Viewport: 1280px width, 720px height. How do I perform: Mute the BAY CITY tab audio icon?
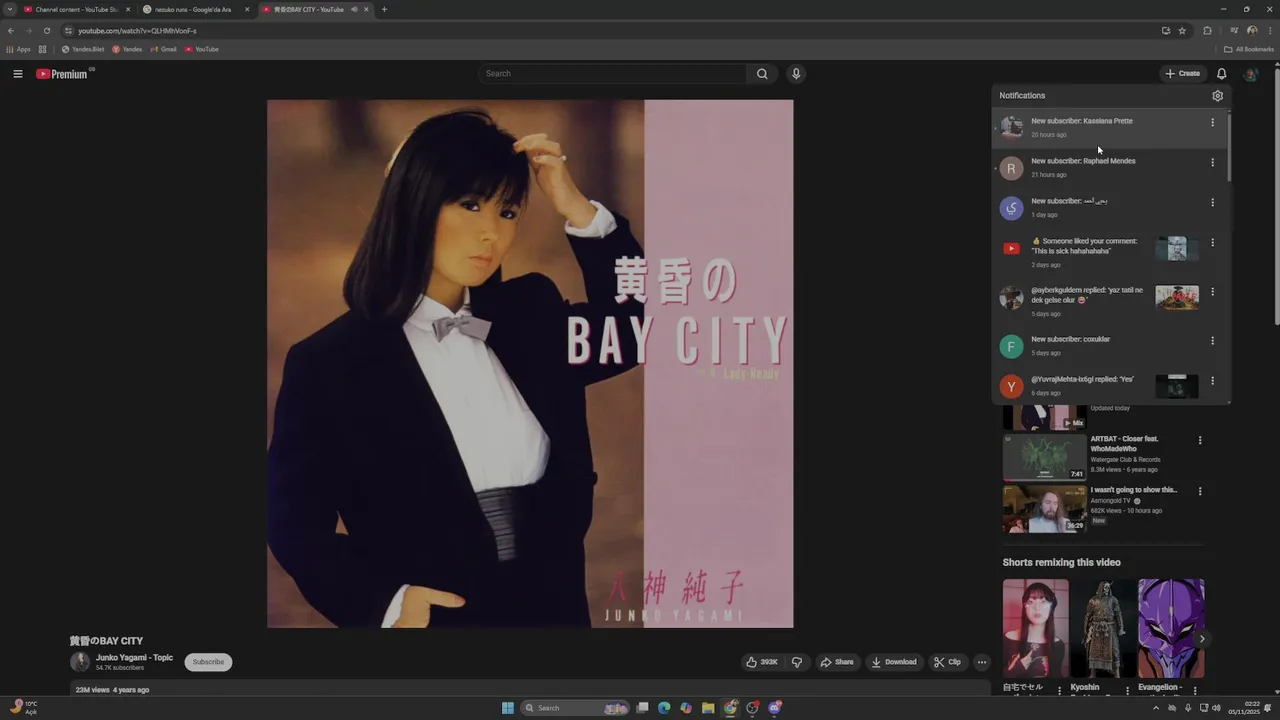(353, 9)
